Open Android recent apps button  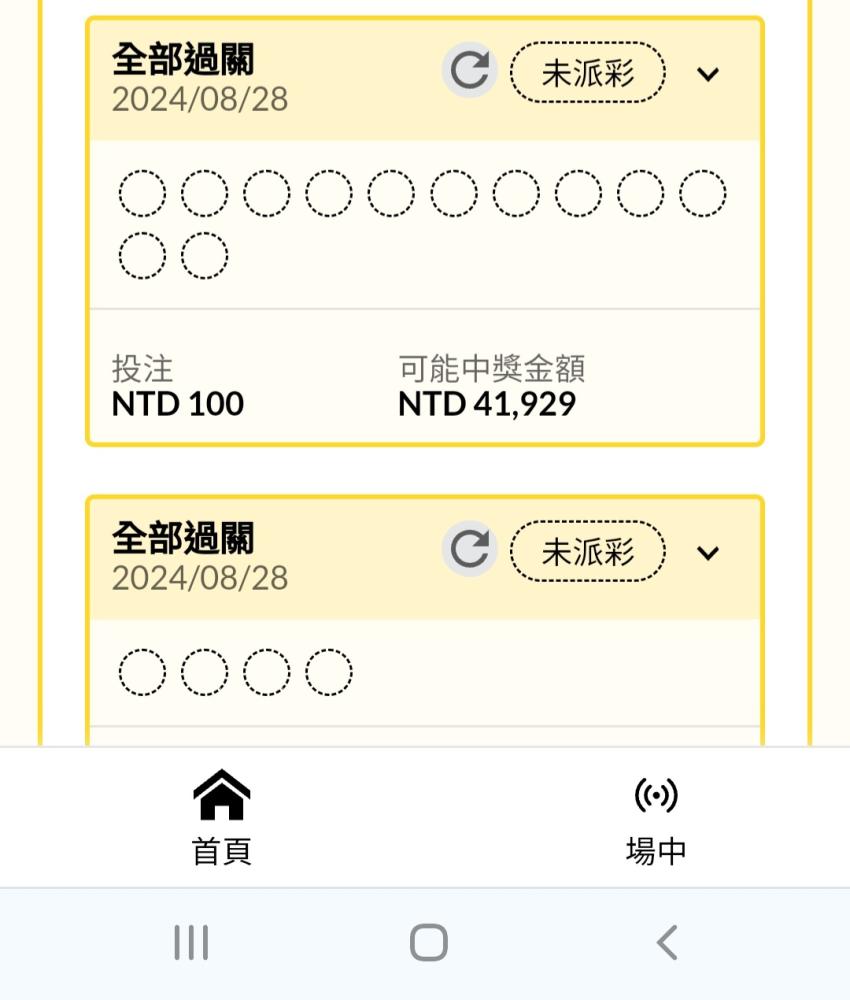click(191, 943)
